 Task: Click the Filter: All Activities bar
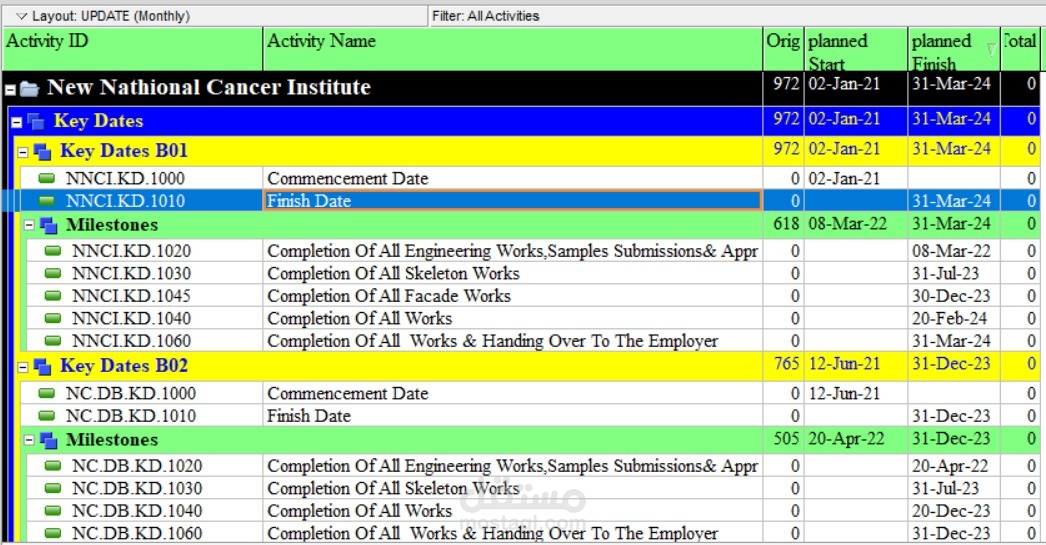click(x=736, y=16)
